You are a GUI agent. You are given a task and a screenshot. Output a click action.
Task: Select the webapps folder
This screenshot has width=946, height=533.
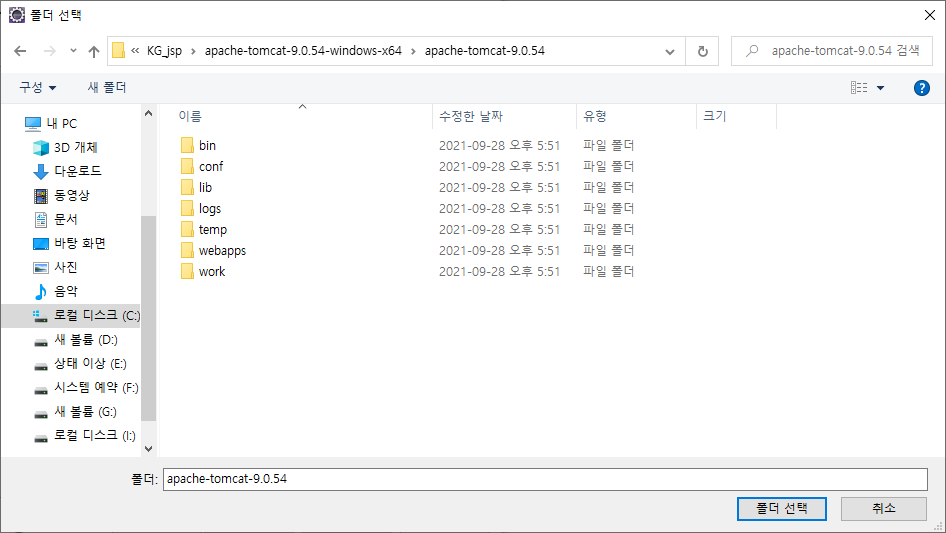point(222,251)
